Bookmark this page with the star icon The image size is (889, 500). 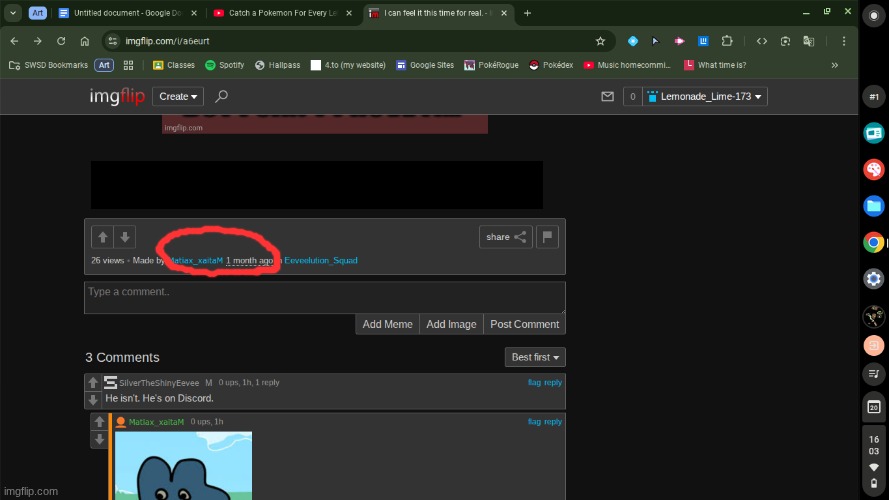(600, 41)
